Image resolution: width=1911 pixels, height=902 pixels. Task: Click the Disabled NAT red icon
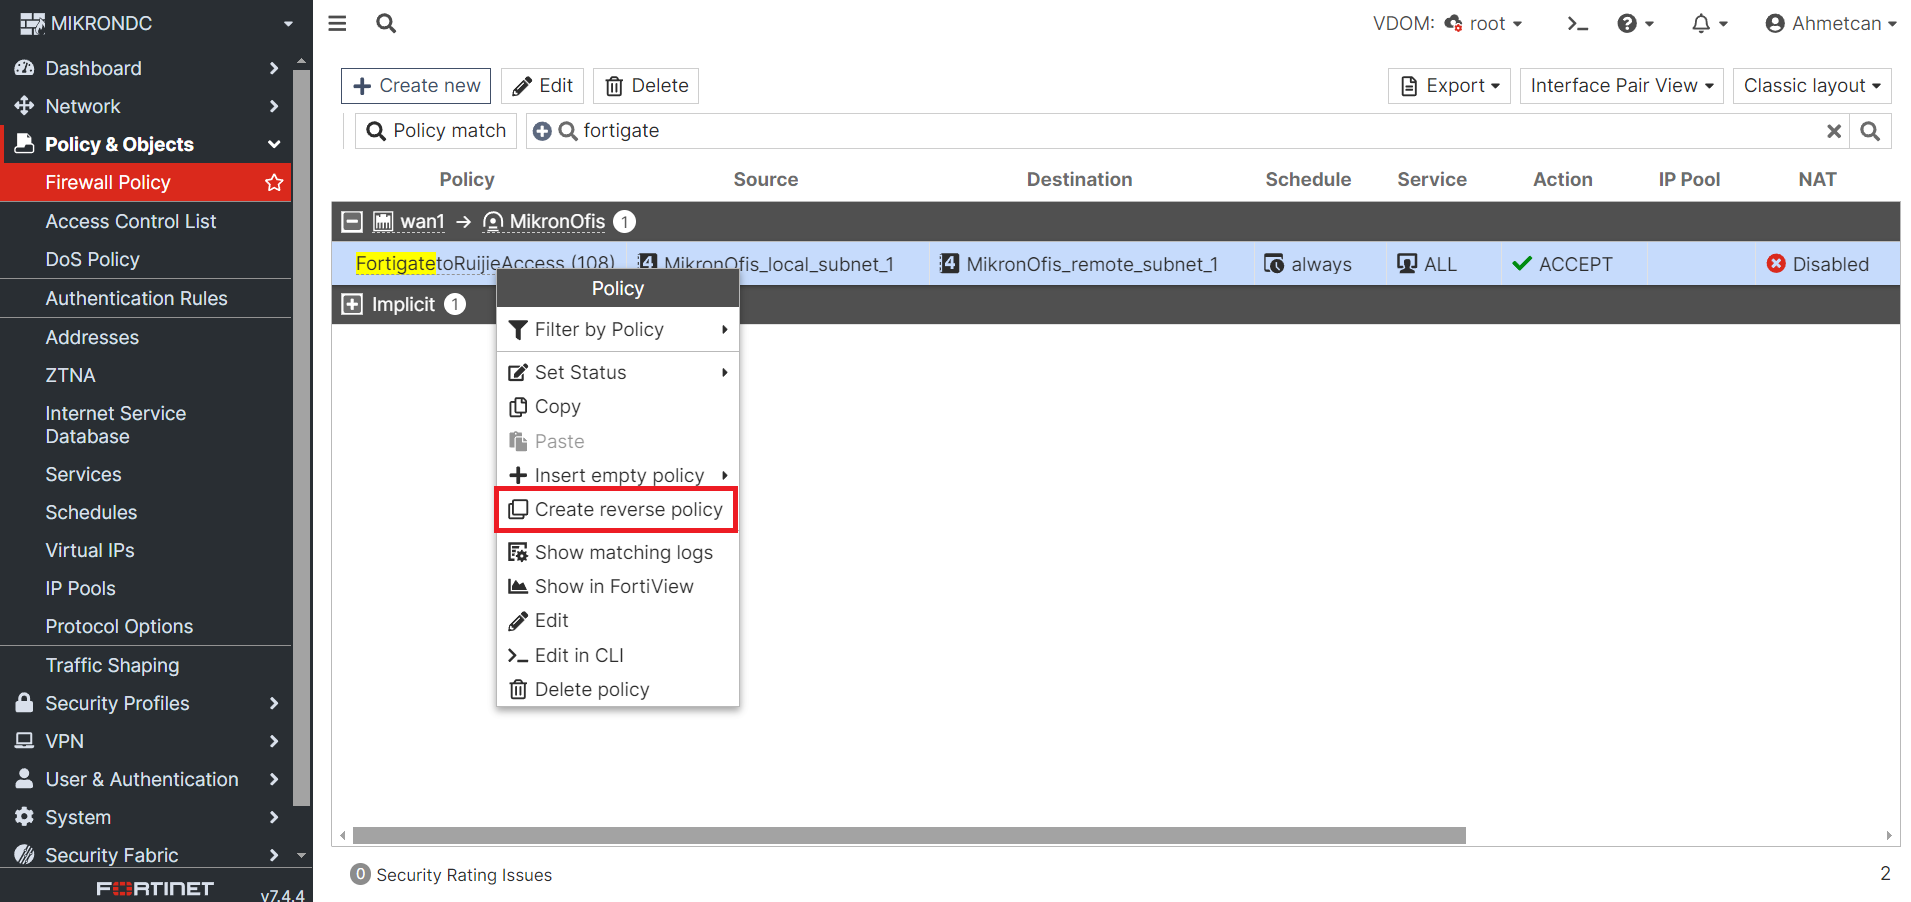coord(1776,263)
